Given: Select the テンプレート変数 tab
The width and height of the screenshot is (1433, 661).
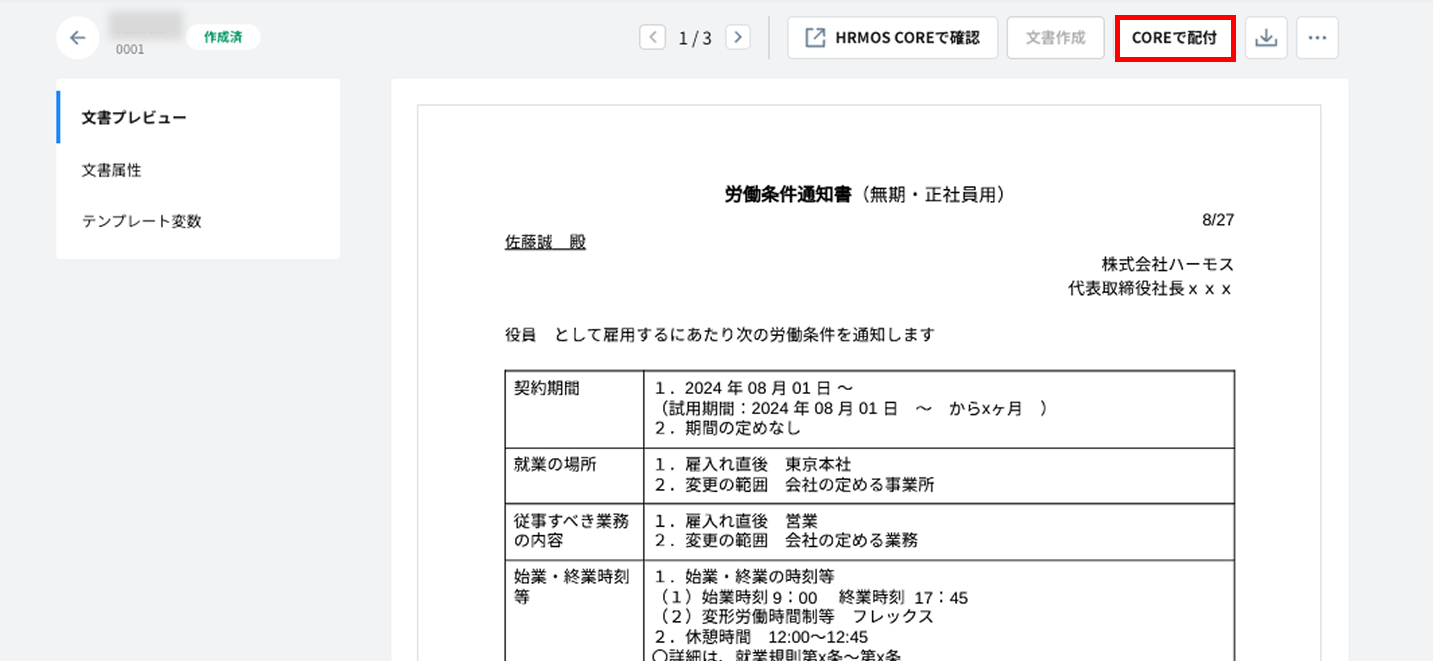Looking at the screenshot, I should coord(198,221).
